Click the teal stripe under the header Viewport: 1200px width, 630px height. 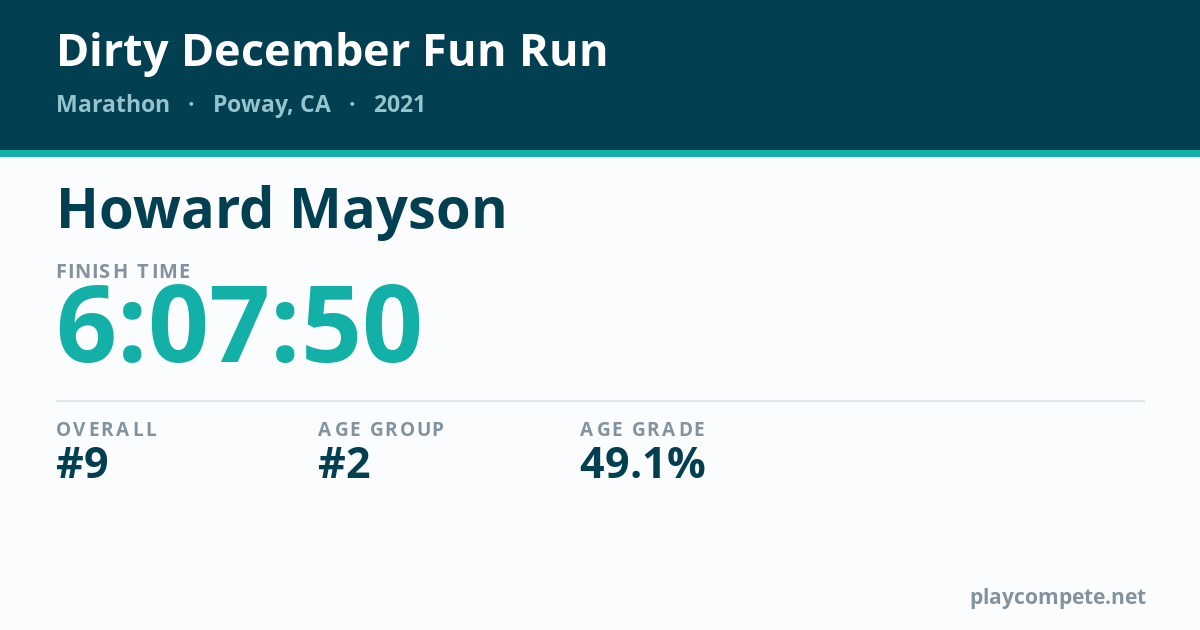600,153
